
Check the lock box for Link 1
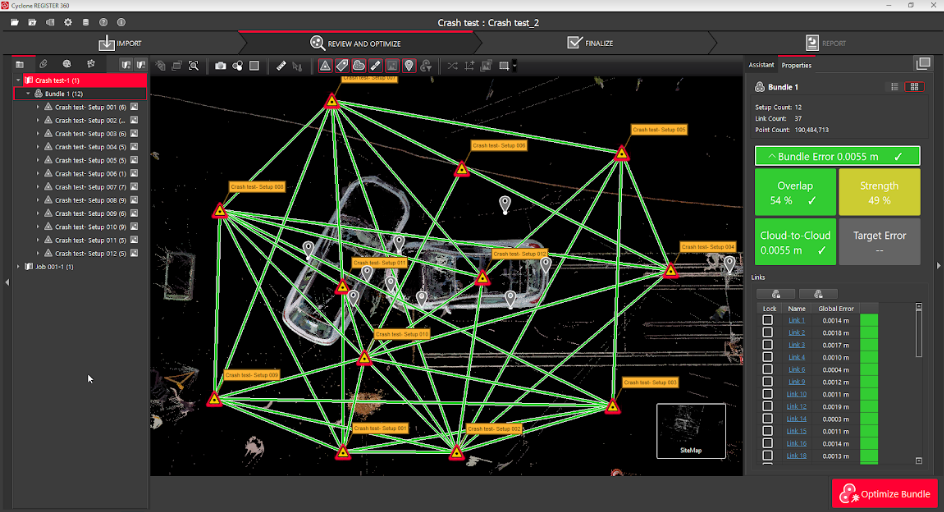[768, 320]
